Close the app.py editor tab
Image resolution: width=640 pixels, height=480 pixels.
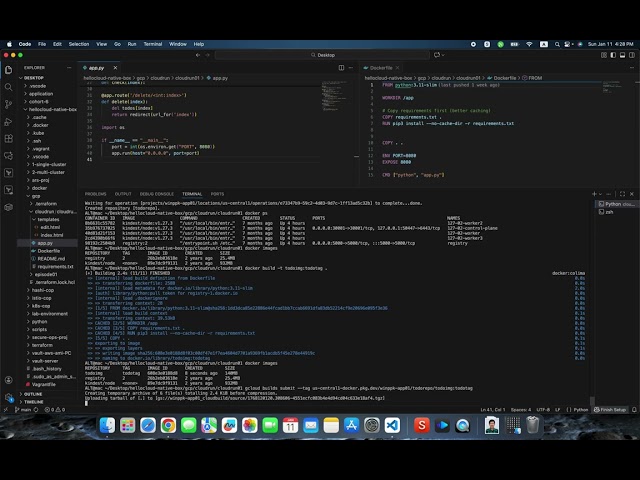[x=116, y=68]
